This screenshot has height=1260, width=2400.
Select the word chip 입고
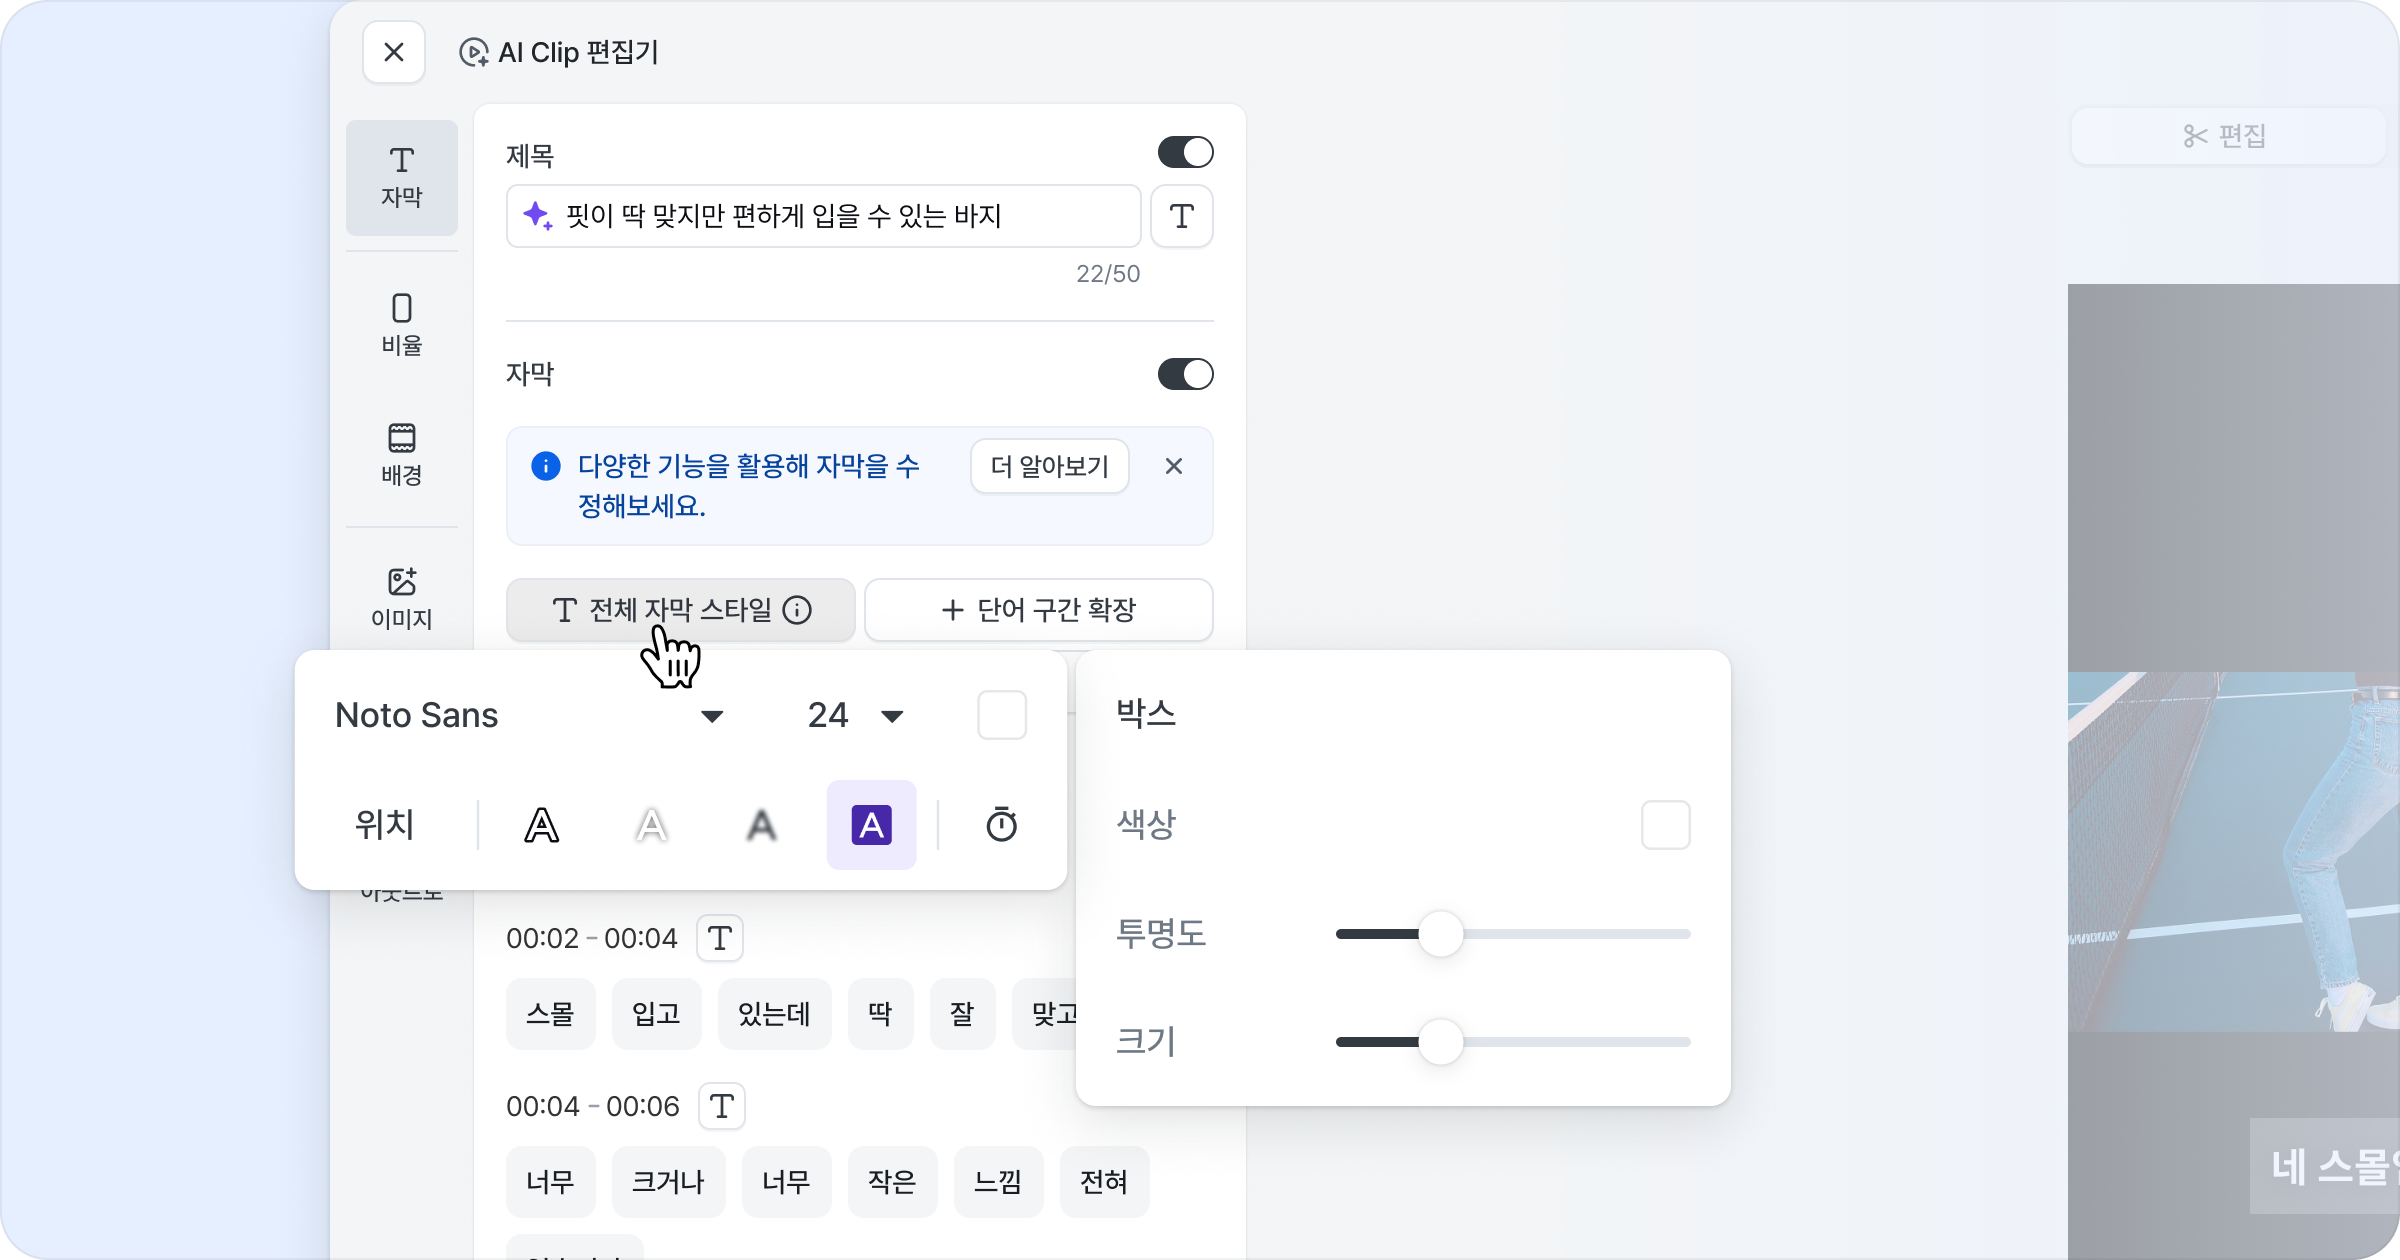(657, 1014)
